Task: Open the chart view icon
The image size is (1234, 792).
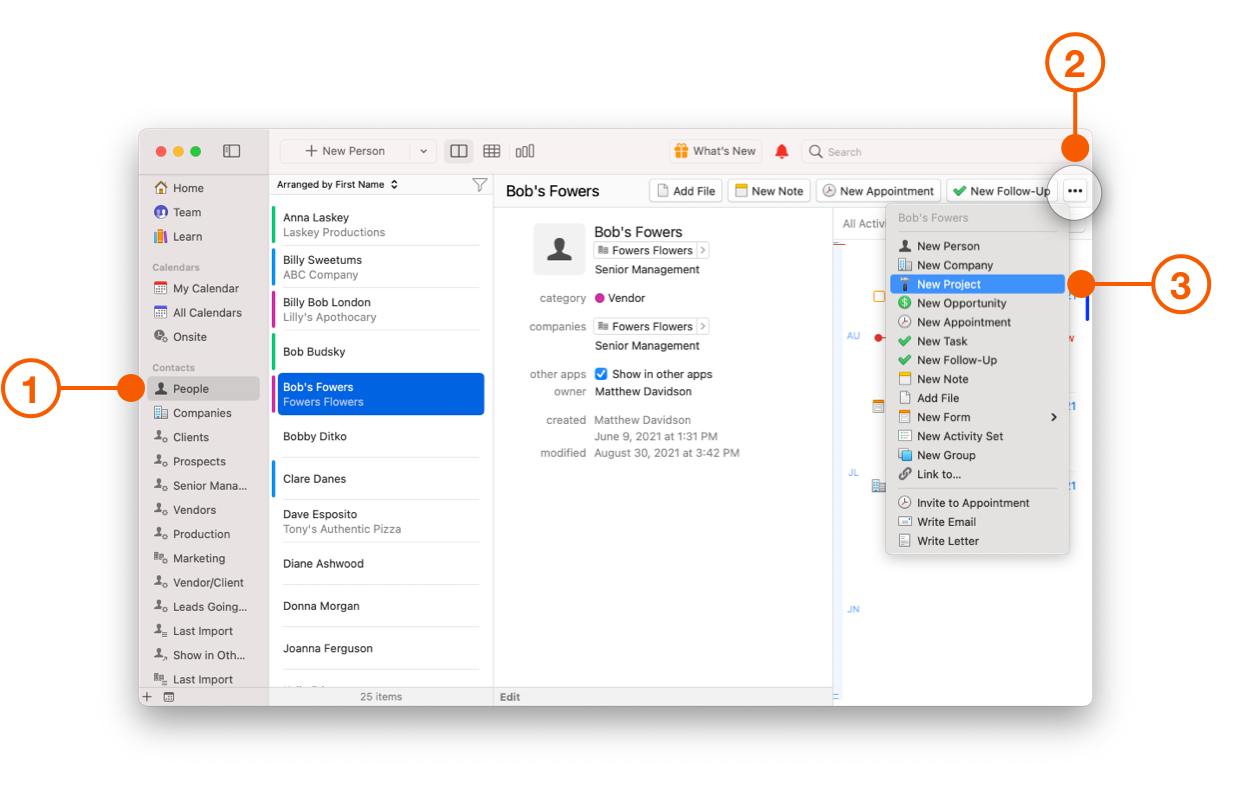Action: [x=525, y=151]
